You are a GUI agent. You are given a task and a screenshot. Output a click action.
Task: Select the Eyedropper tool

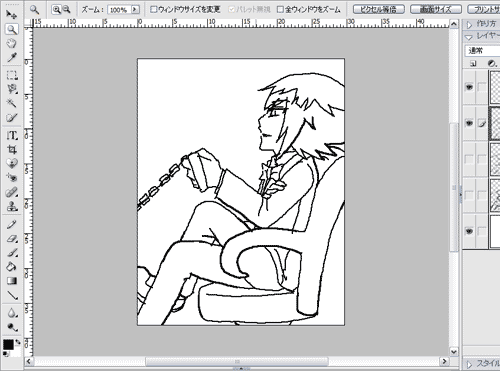point(12,57)
